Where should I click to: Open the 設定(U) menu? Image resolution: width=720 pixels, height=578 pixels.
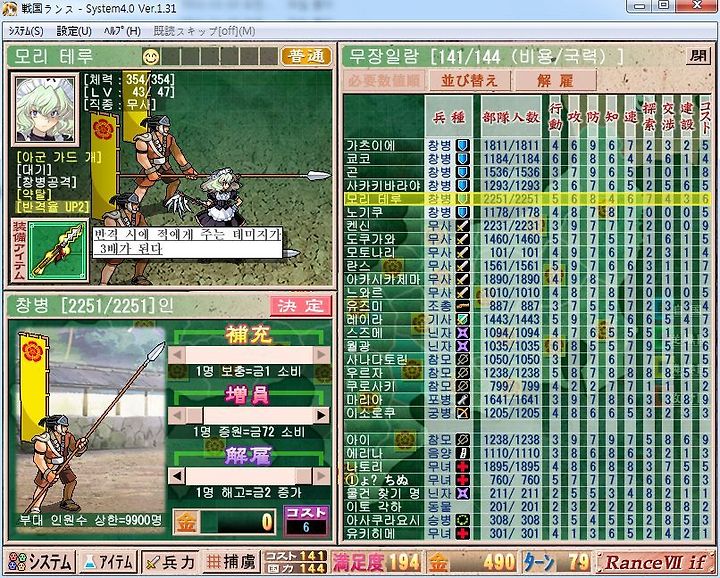74,31
